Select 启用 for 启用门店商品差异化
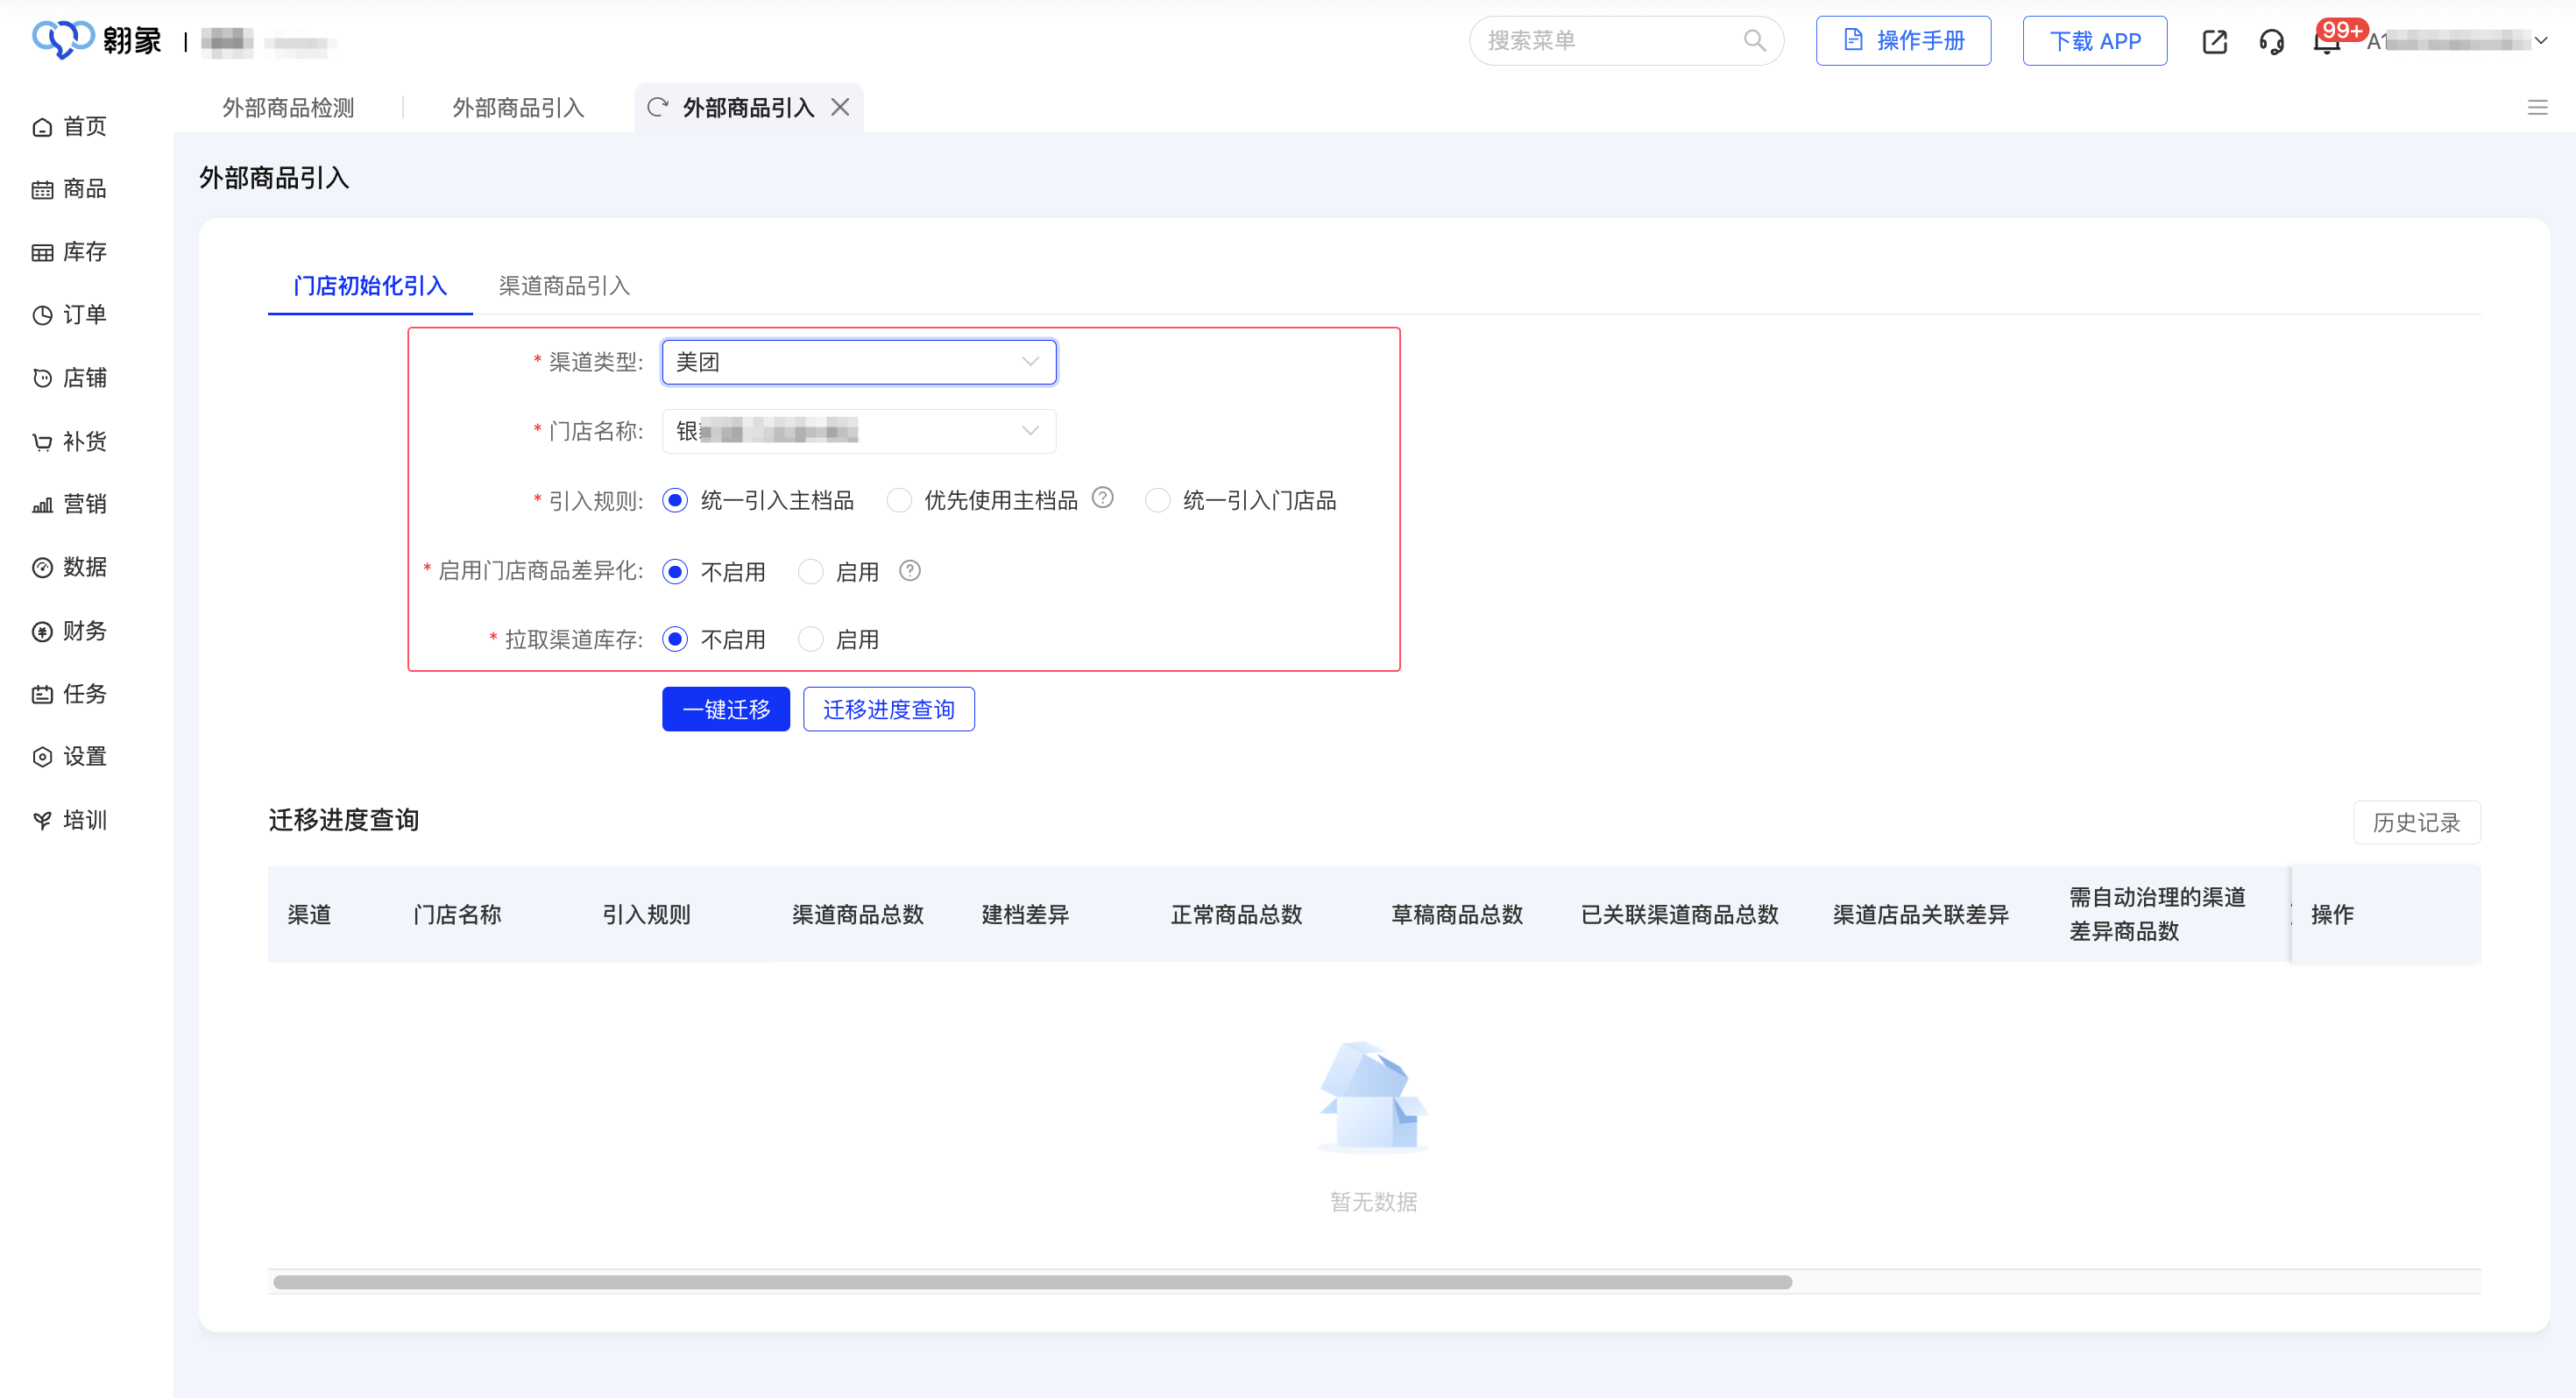This screenshot has width=2576, height=1398. tap(810, 572)
